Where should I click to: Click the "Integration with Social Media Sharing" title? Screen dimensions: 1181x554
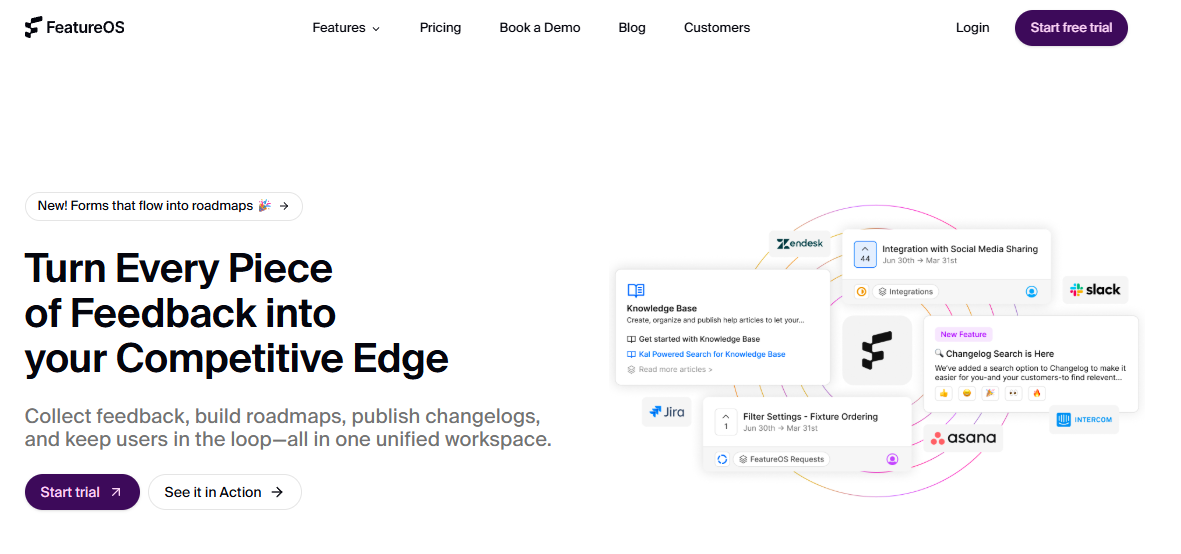[960, 249]
